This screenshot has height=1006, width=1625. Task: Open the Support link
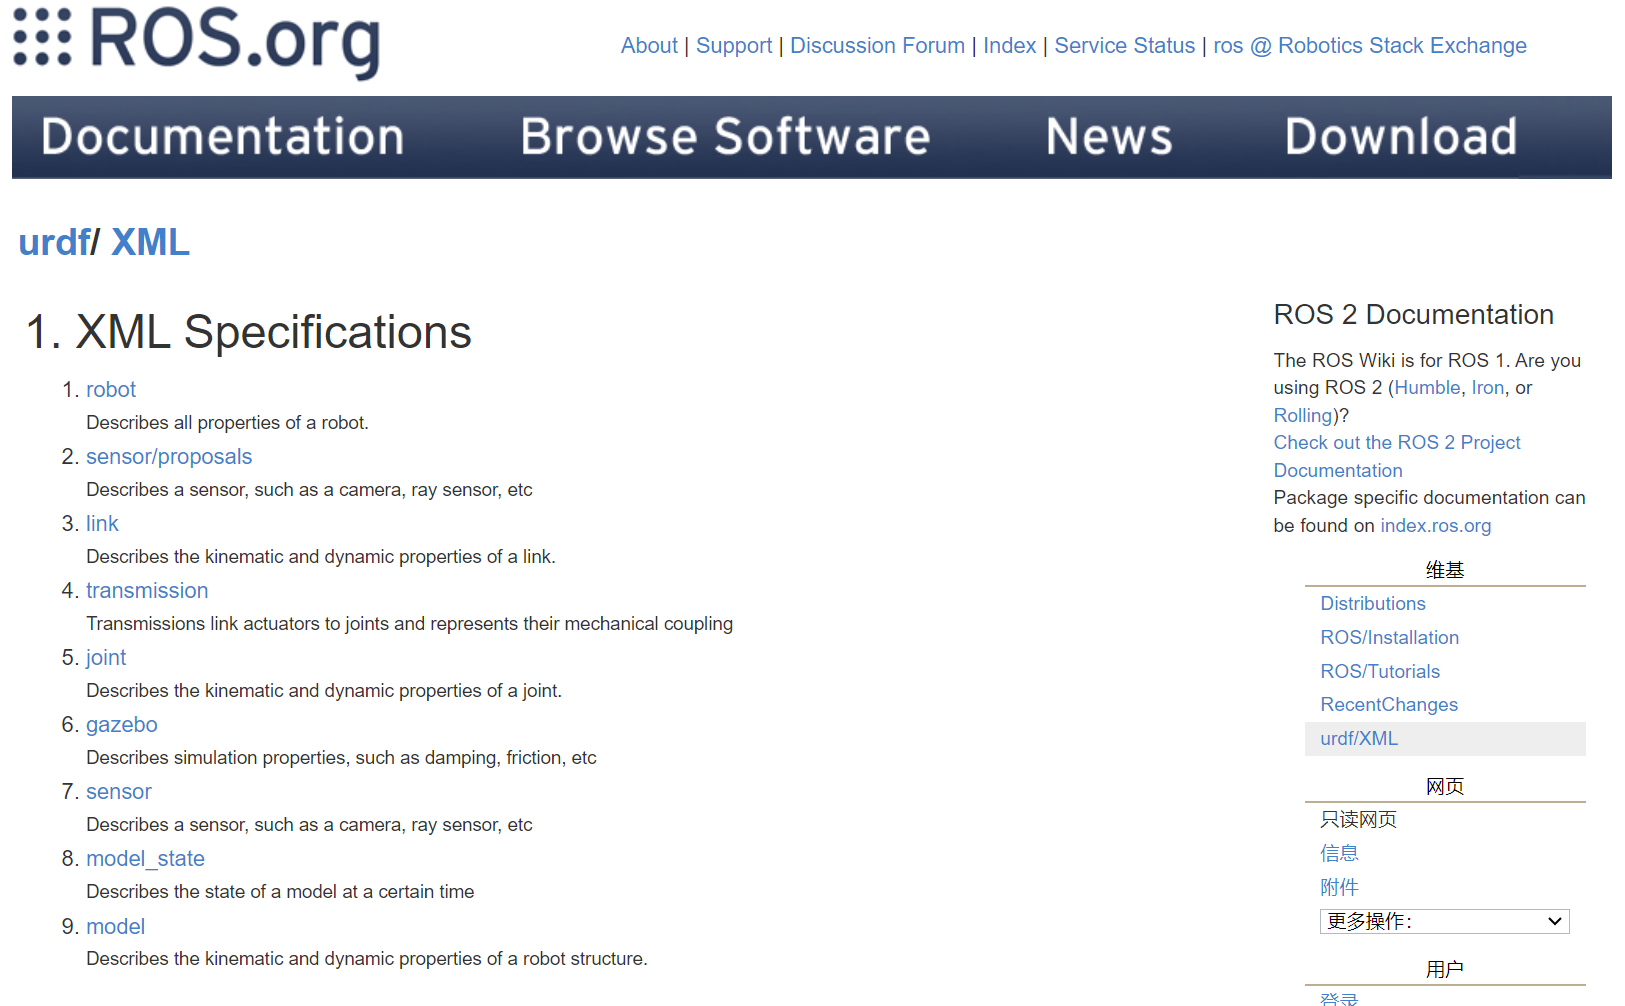click(734, 46)
